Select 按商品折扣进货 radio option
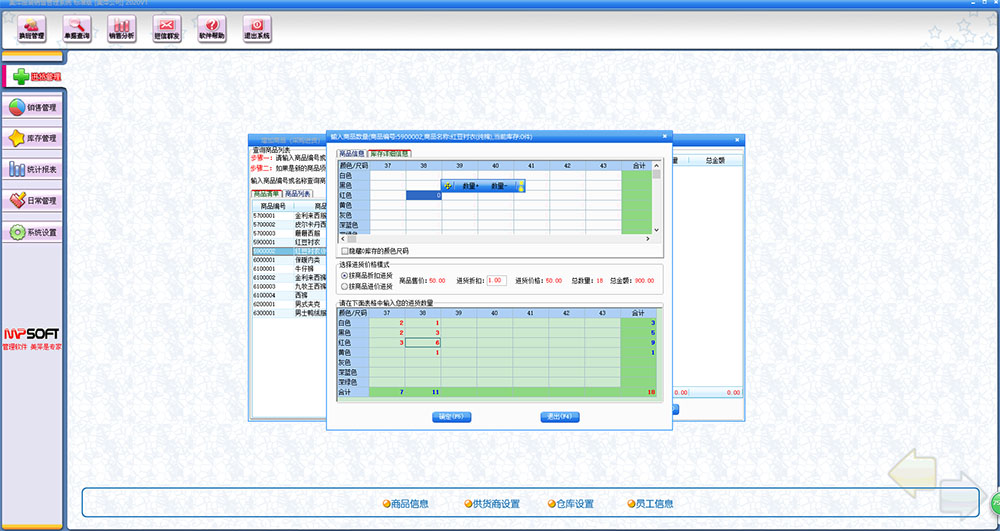 coord(345,275)
